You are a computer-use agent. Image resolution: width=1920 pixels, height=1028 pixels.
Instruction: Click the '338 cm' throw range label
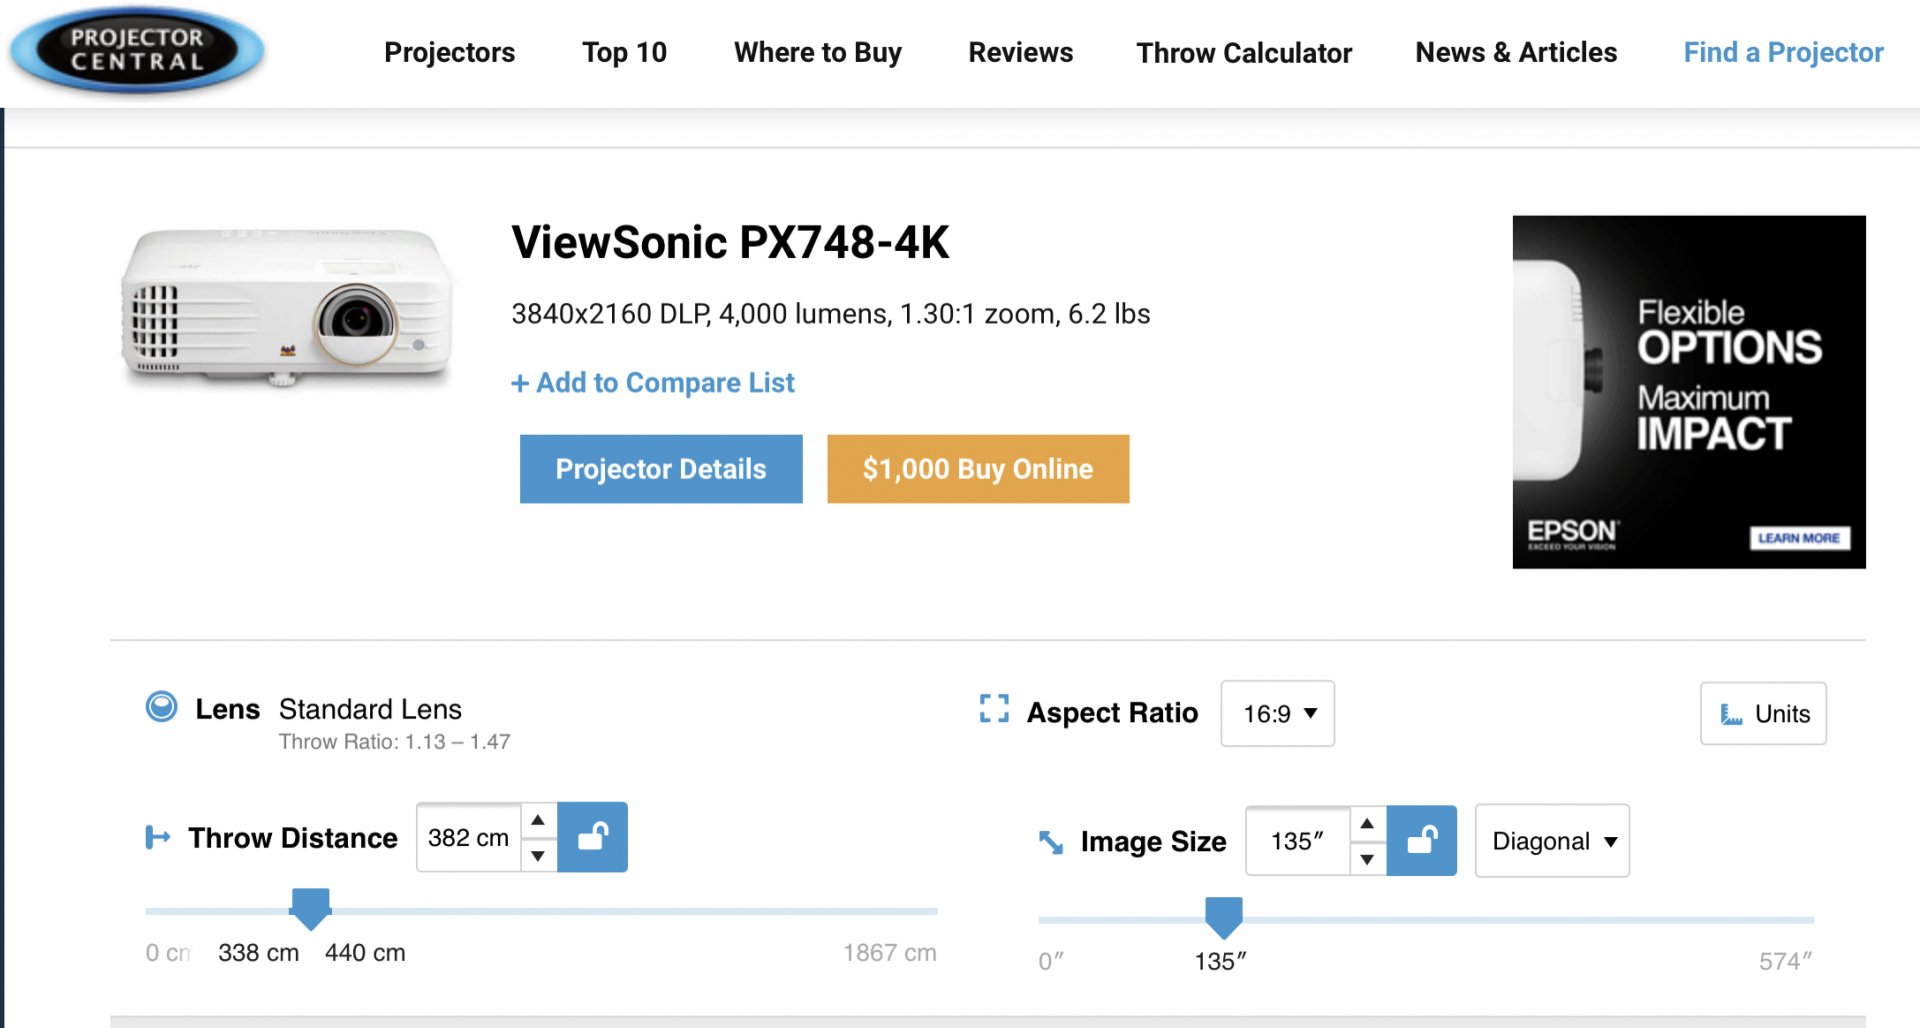coord(258,953)
